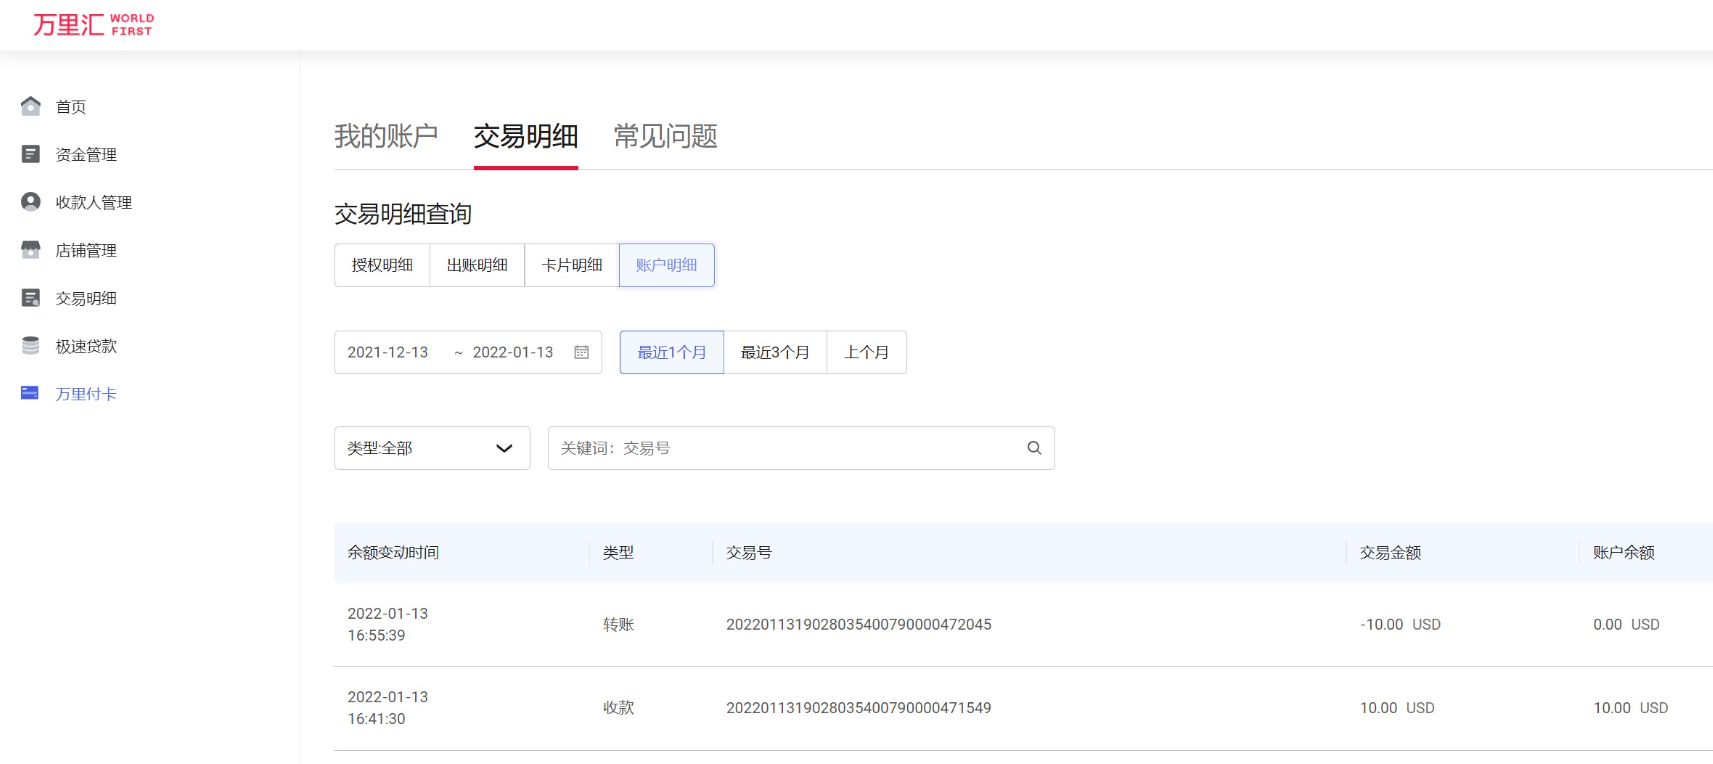This screenshot has width=1713, height=764.
Task: Open 资金管理 in the sidebar
Action: [86, 155]
